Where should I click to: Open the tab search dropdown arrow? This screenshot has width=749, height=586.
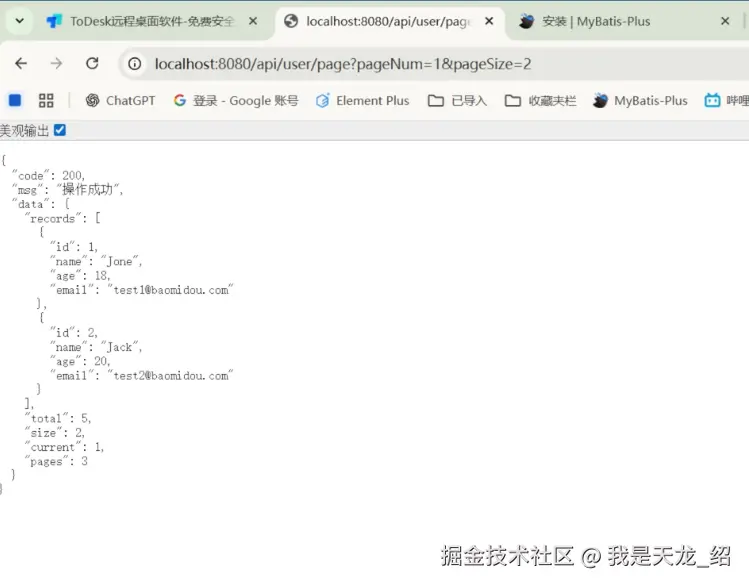coord(19,21)
